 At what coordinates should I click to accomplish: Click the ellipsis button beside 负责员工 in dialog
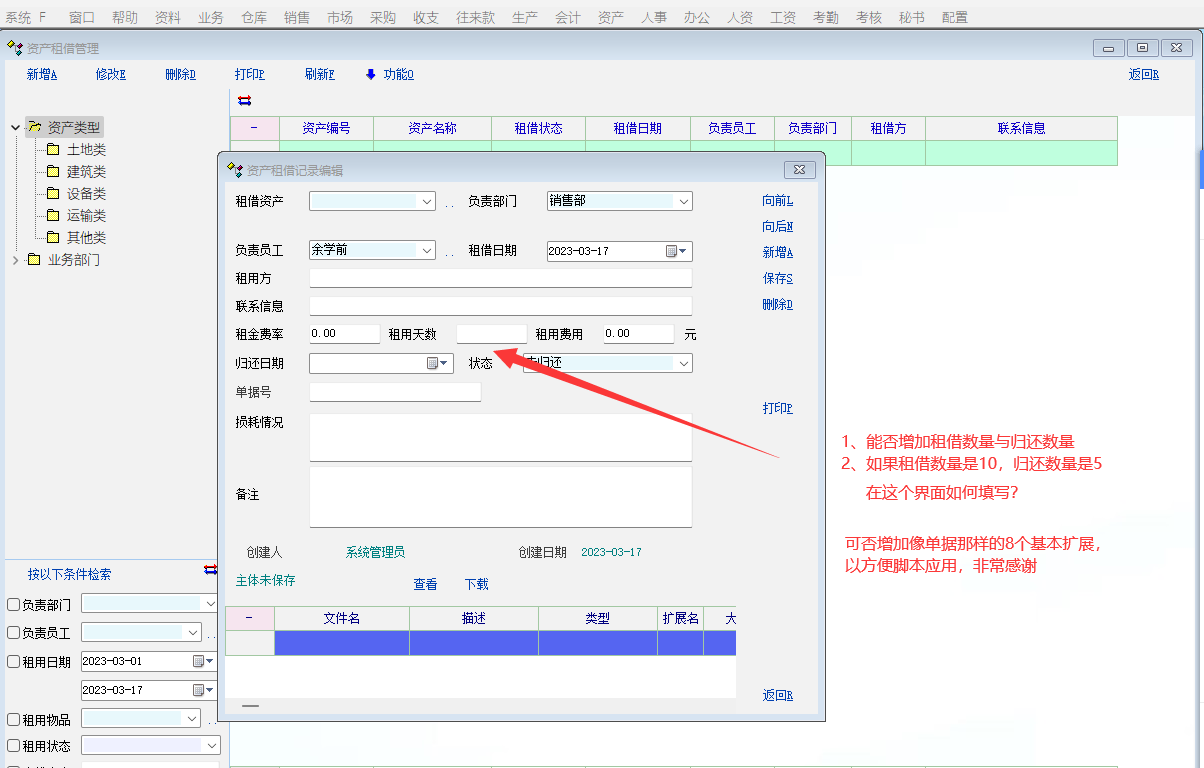coord(449,252)
